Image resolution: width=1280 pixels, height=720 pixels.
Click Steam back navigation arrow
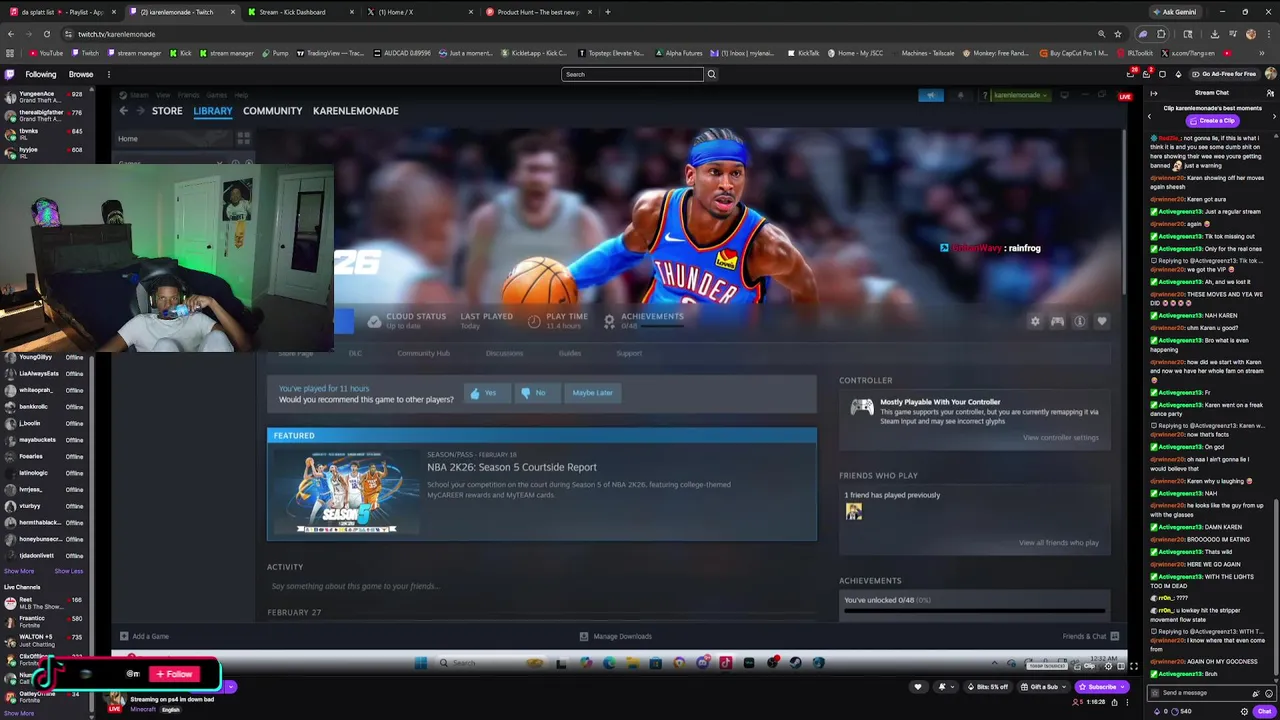(124, 111)
